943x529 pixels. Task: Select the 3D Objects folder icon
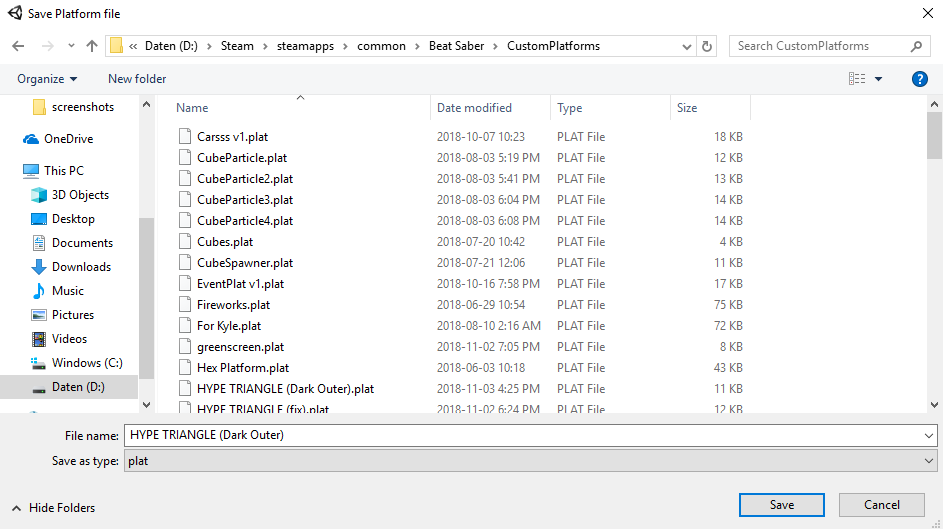39,195
